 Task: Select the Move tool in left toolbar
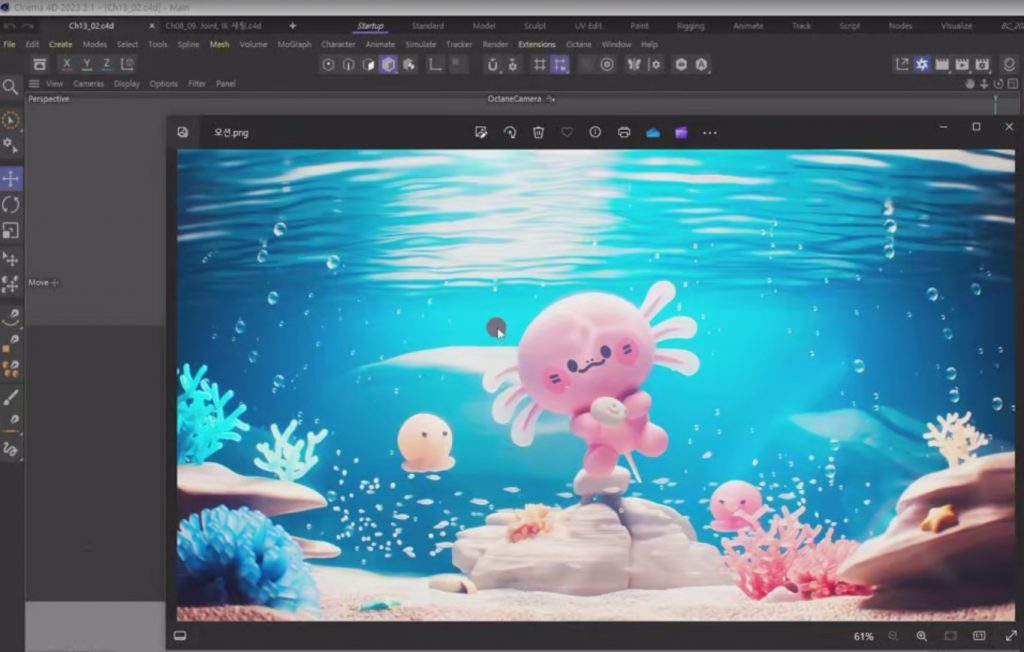point(10,178)
